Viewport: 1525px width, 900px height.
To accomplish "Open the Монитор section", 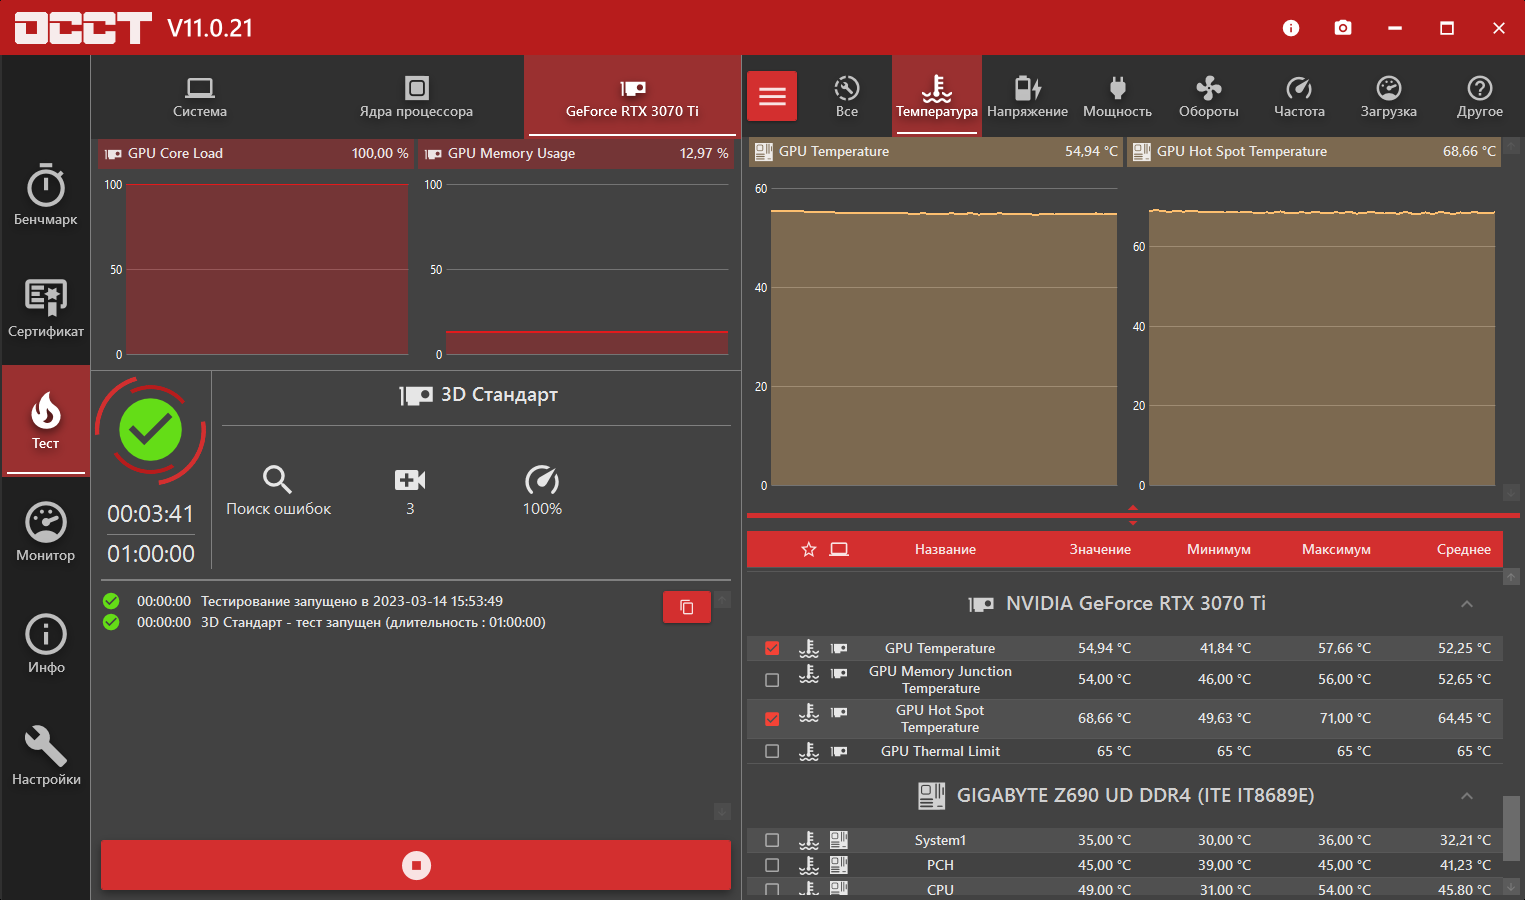I will coord(46,532).
